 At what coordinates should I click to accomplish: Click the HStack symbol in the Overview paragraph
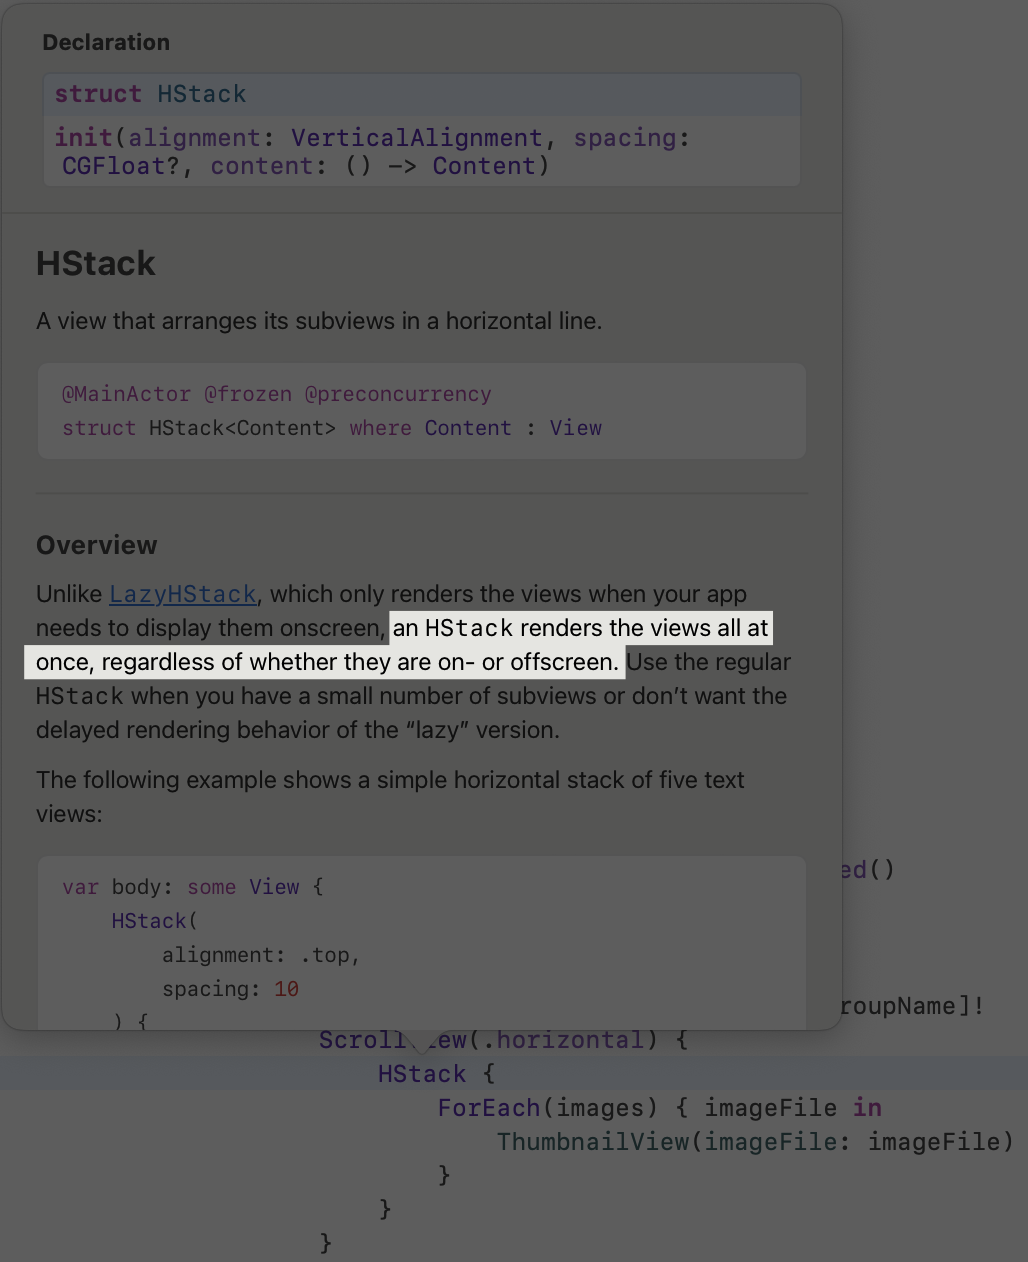pos(465,628)
